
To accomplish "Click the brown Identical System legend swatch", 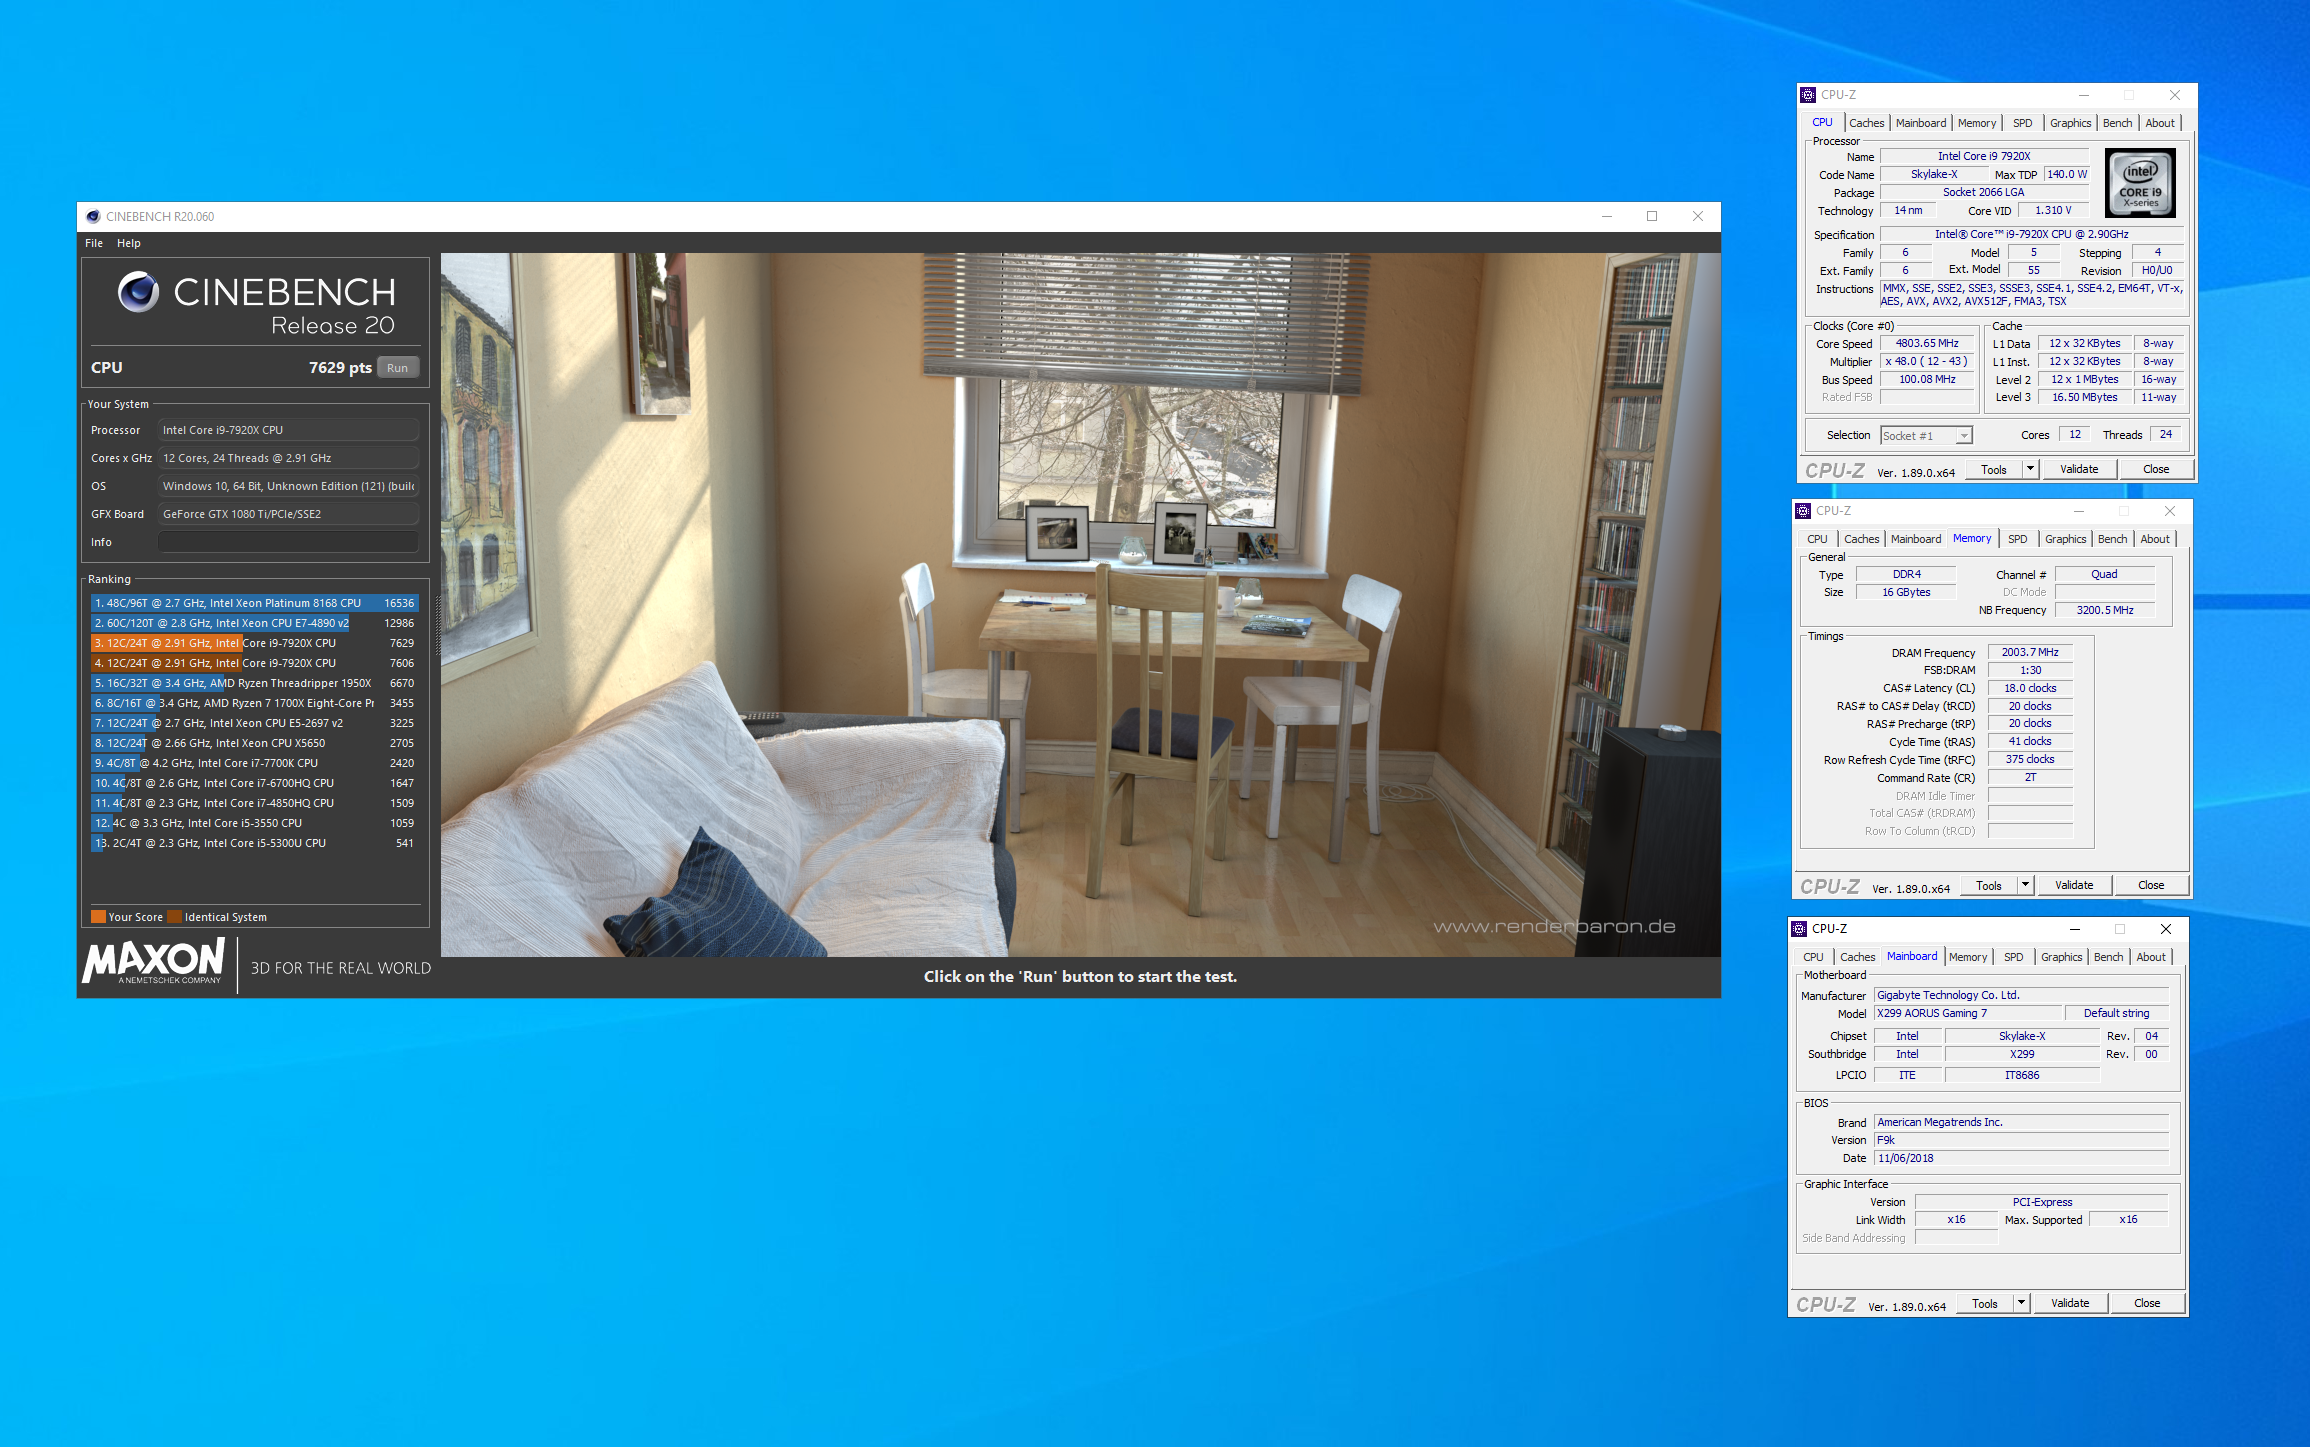I will (x=175, y=917).
